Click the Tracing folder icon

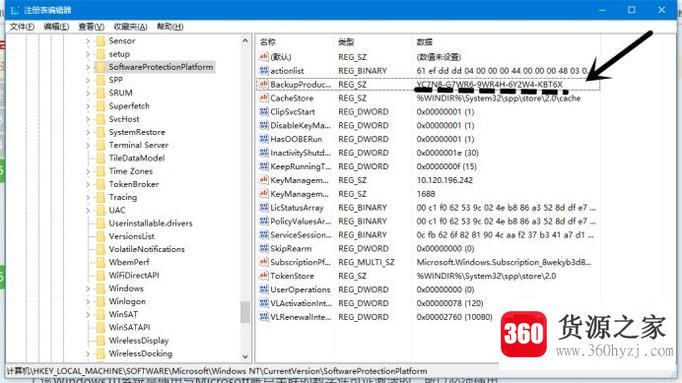[x=100, y=197]
